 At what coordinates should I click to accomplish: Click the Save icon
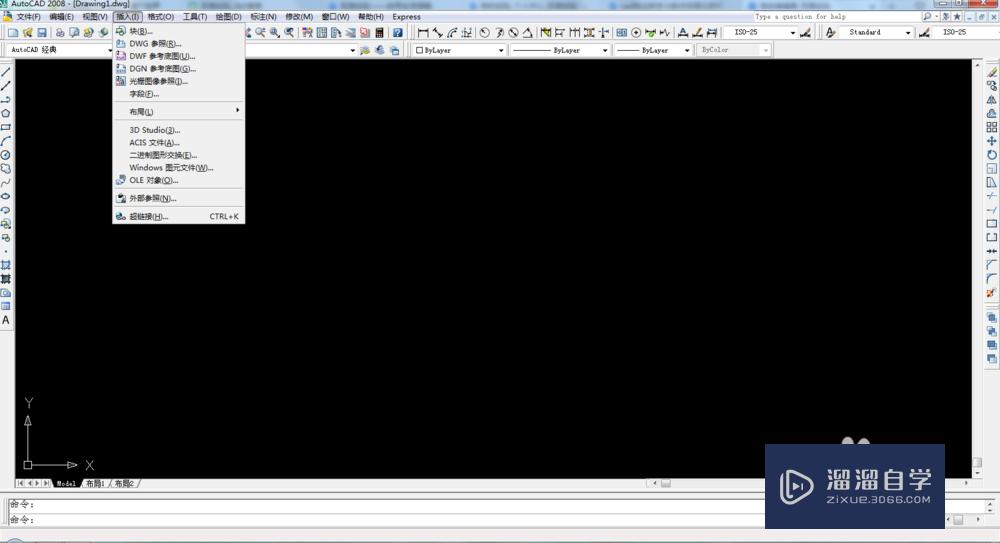[41, 32]
